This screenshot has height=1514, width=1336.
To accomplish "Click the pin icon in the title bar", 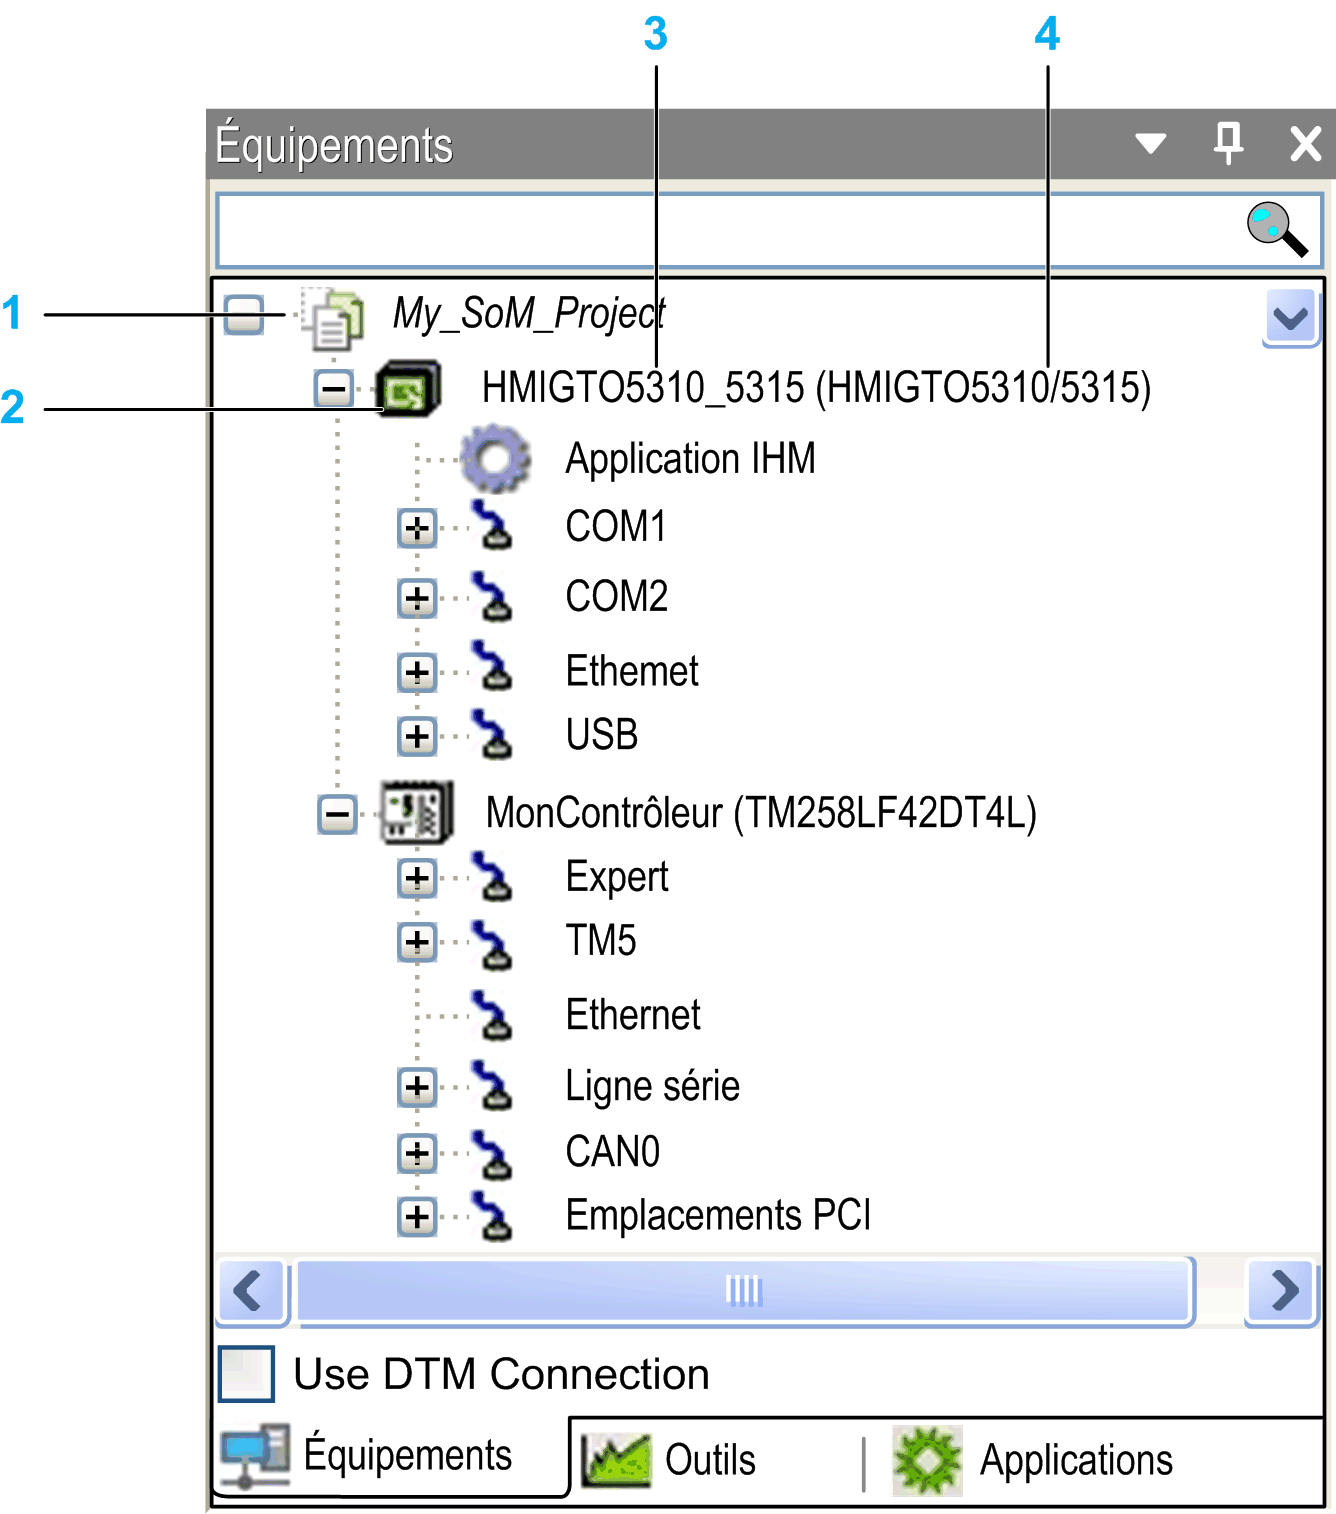I will (1228, 143).
